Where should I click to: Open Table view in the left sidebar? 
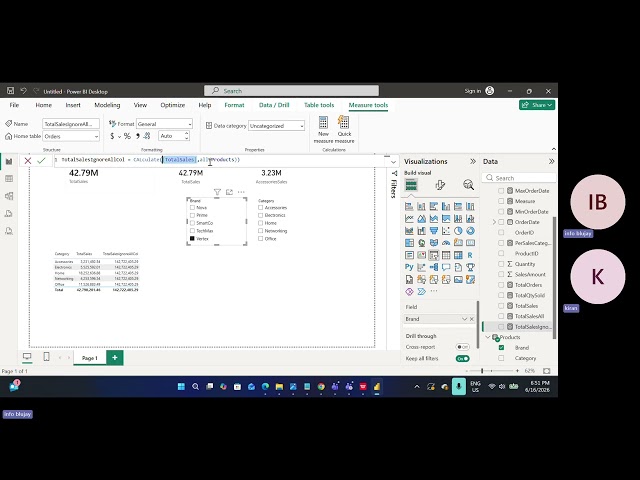coord(9,179)
